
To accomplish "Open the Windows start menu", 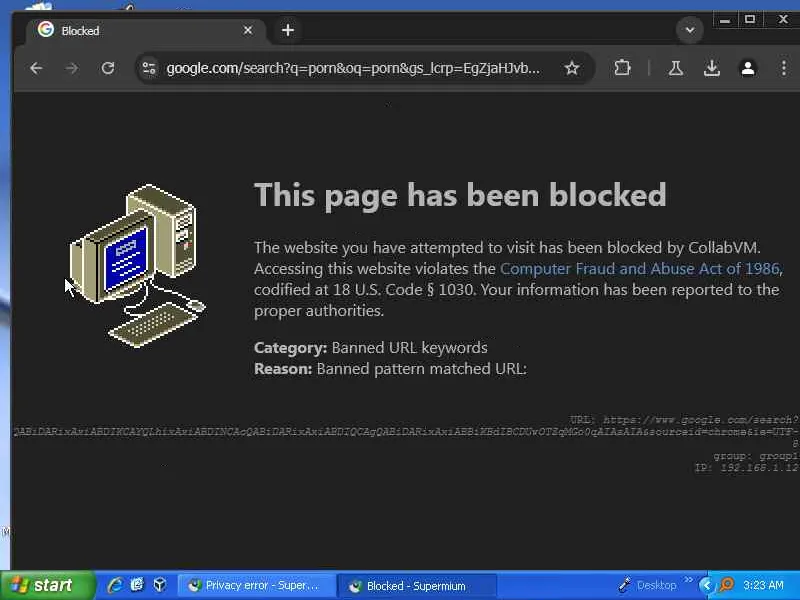I will pos(47,585).
